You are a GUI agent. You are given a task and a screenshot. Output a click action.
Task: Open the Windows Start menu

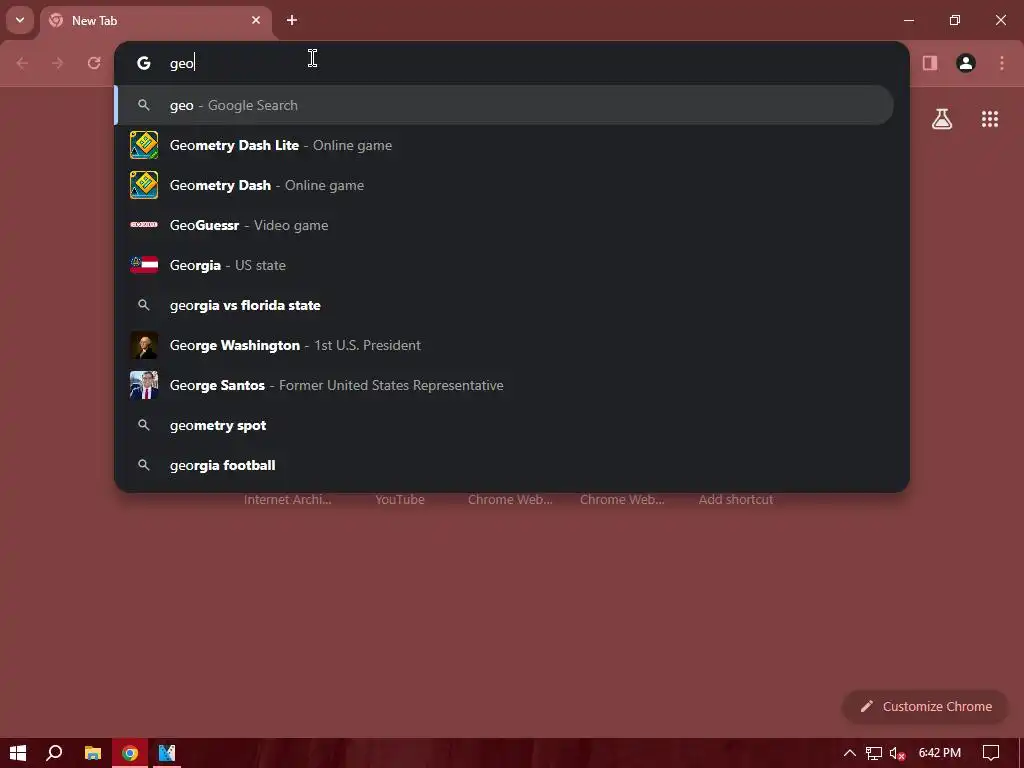pos(18,753)
